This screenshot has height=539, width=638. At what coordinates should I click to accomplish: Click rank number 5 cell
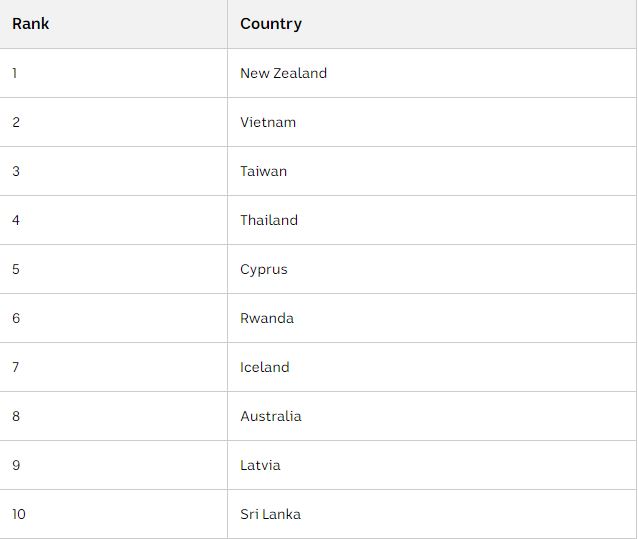click(x=114, y=269)
